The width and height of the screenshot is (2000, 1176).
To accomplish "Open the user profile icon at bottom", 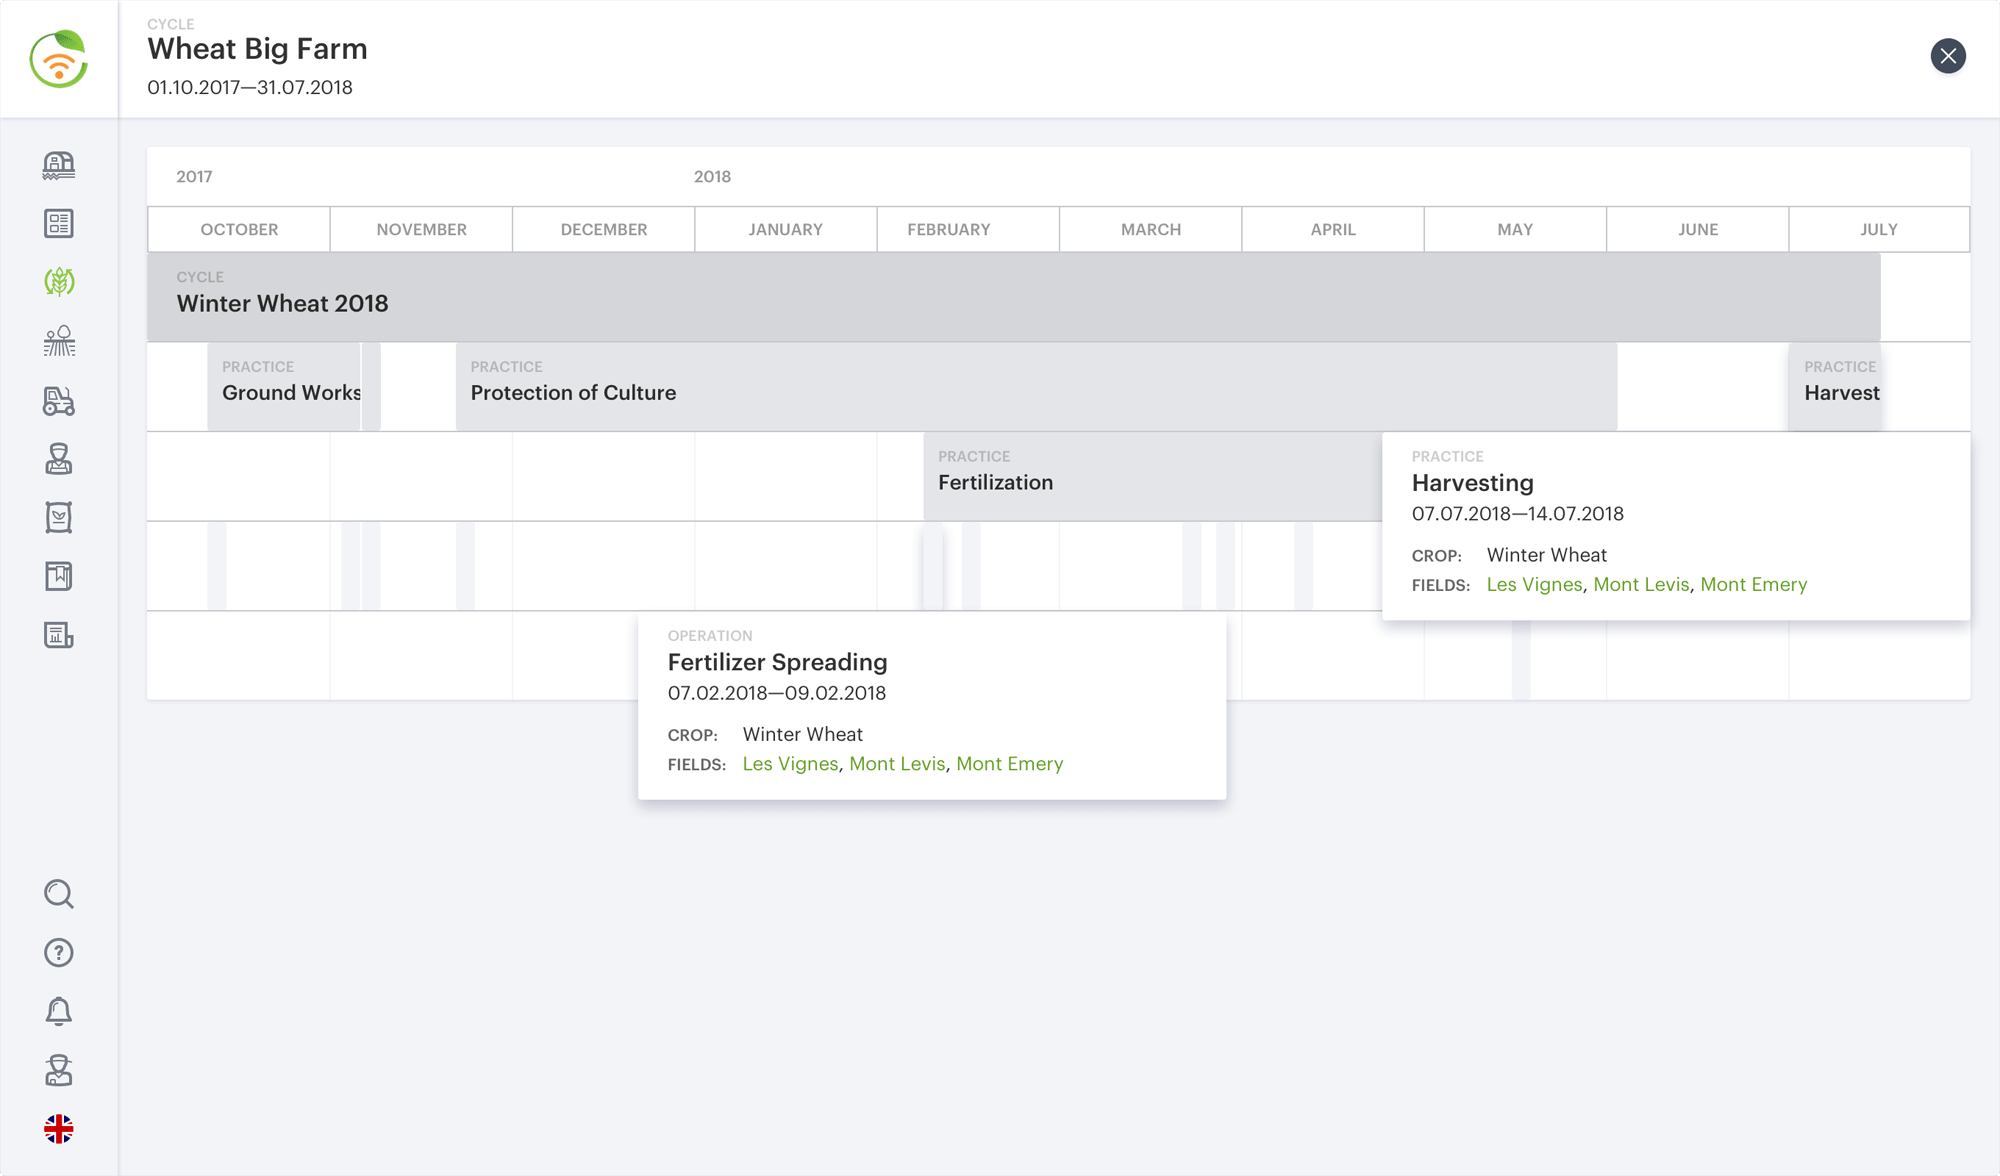I will [59, 1070].
